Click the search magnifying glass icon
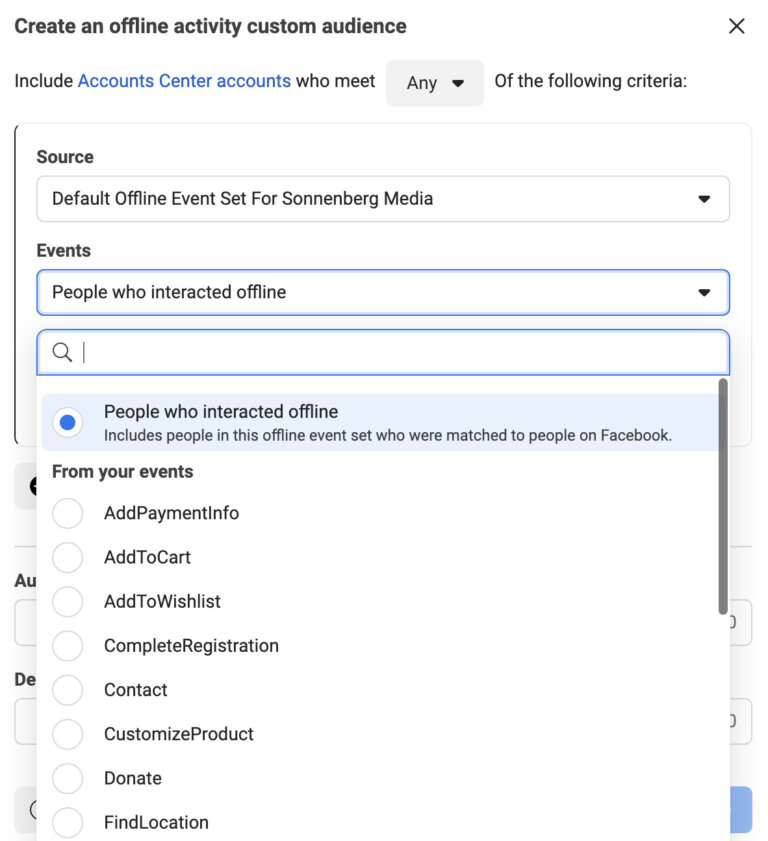Screen dimensions: 768x841 click(x=62, y=352)
